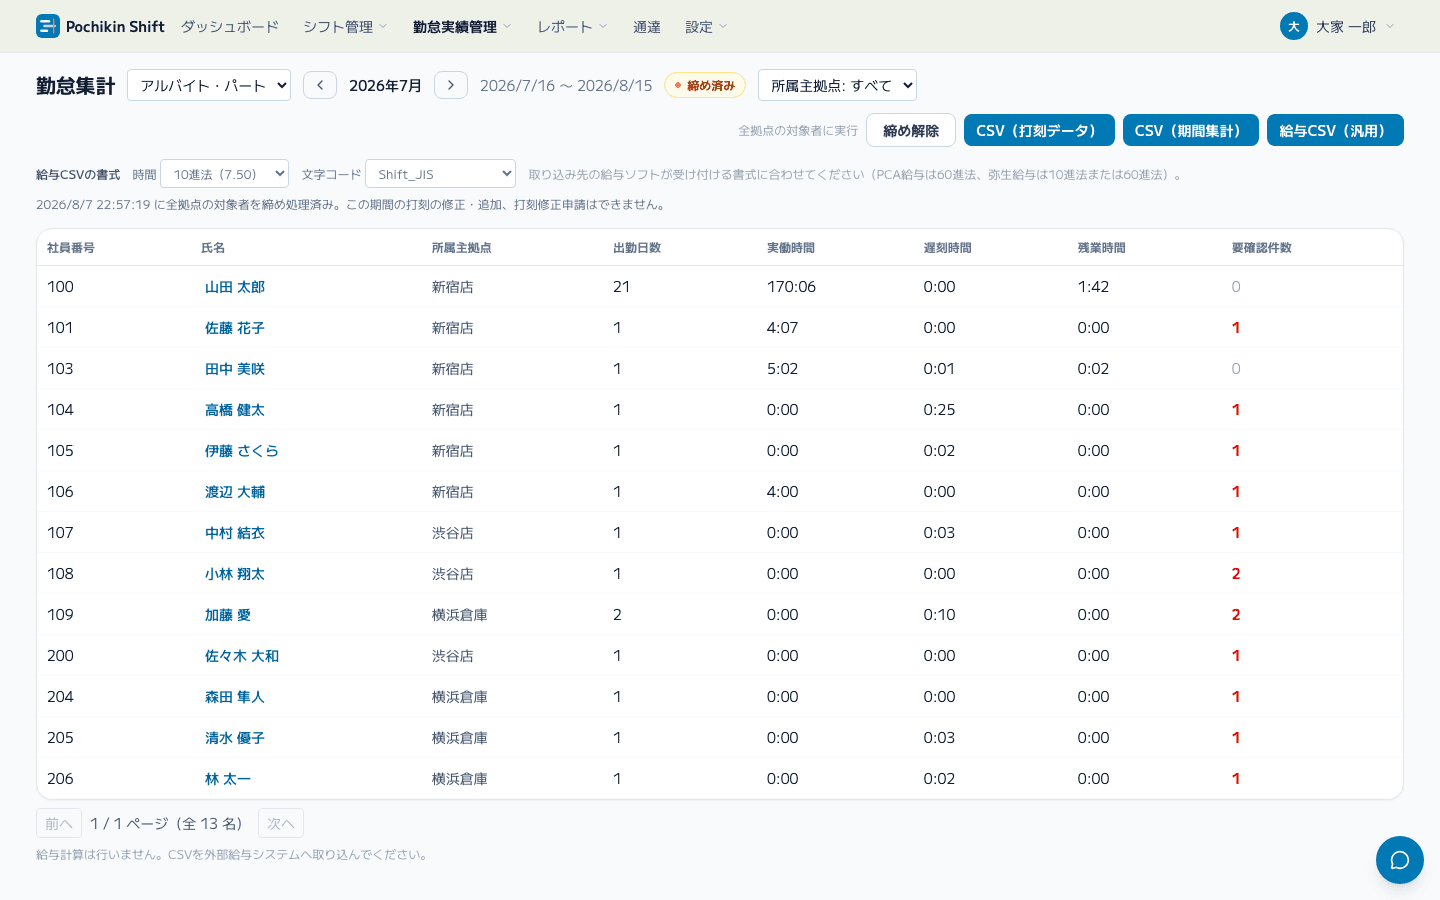The image size is (1440, 900).
Task: Open the 通達 menu item
Action: pyautogui.click(x=647, y=27)
